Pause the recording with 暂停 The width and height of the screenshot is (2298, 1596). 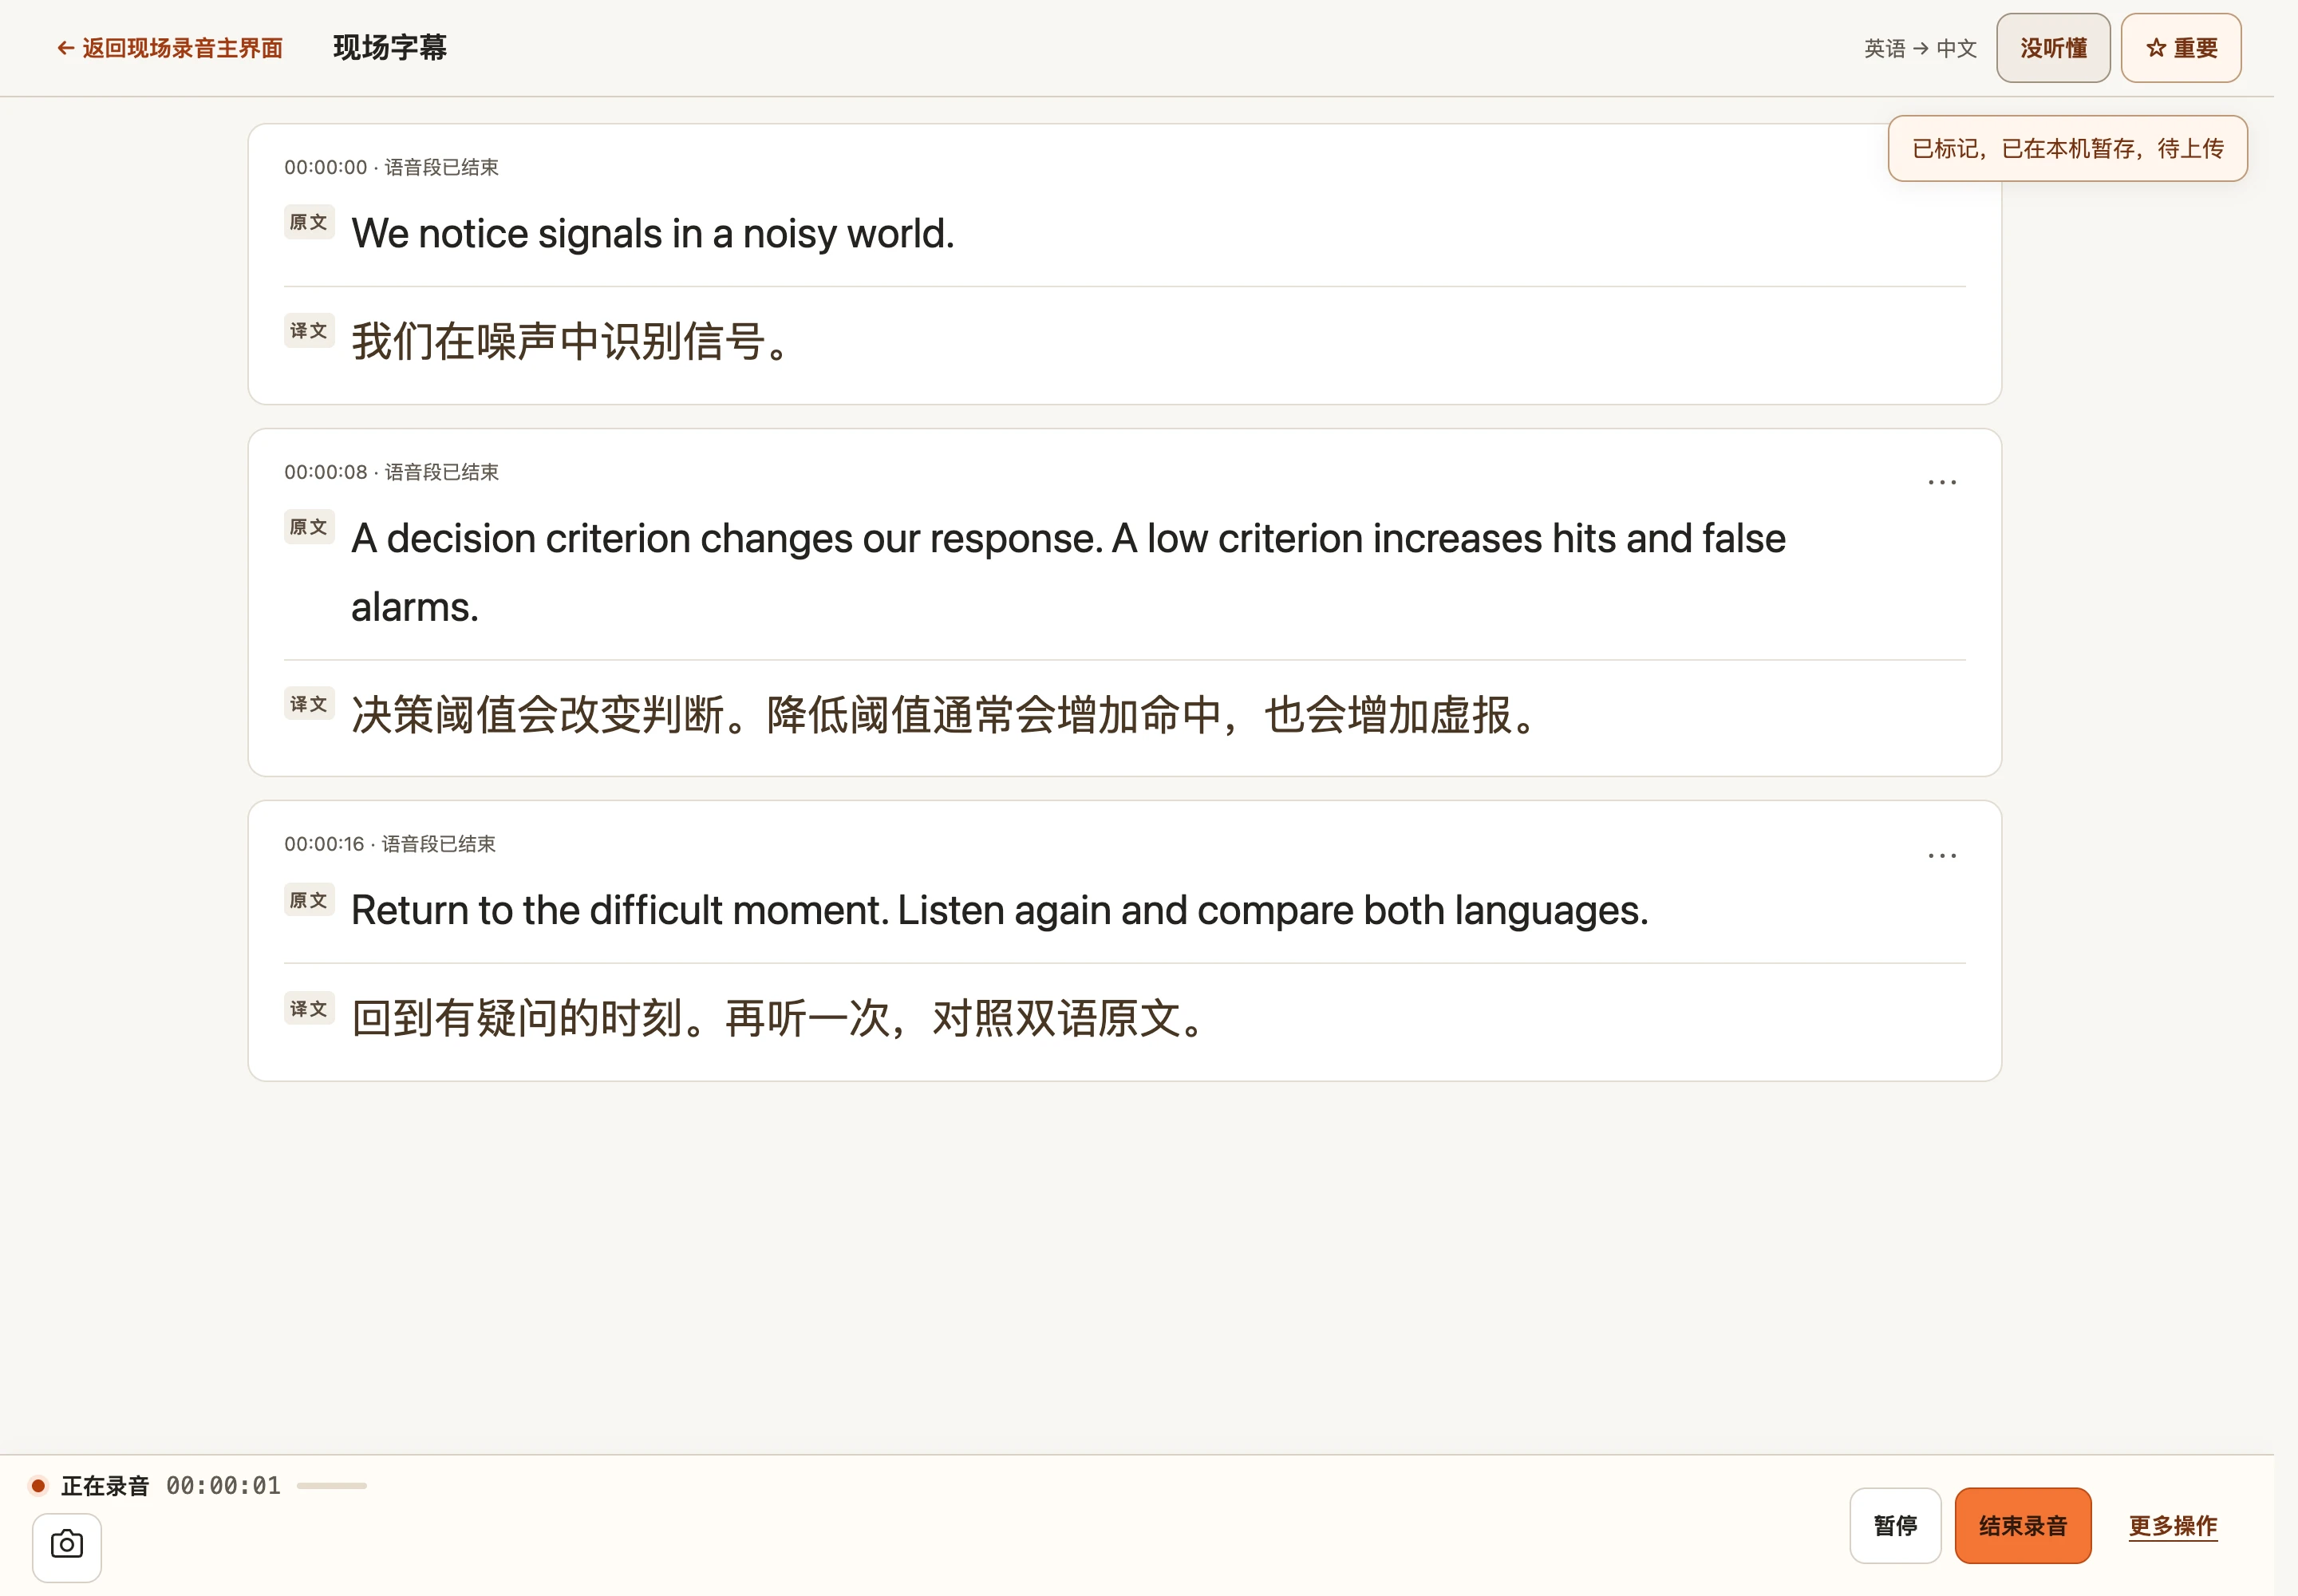(1895, 1526)
